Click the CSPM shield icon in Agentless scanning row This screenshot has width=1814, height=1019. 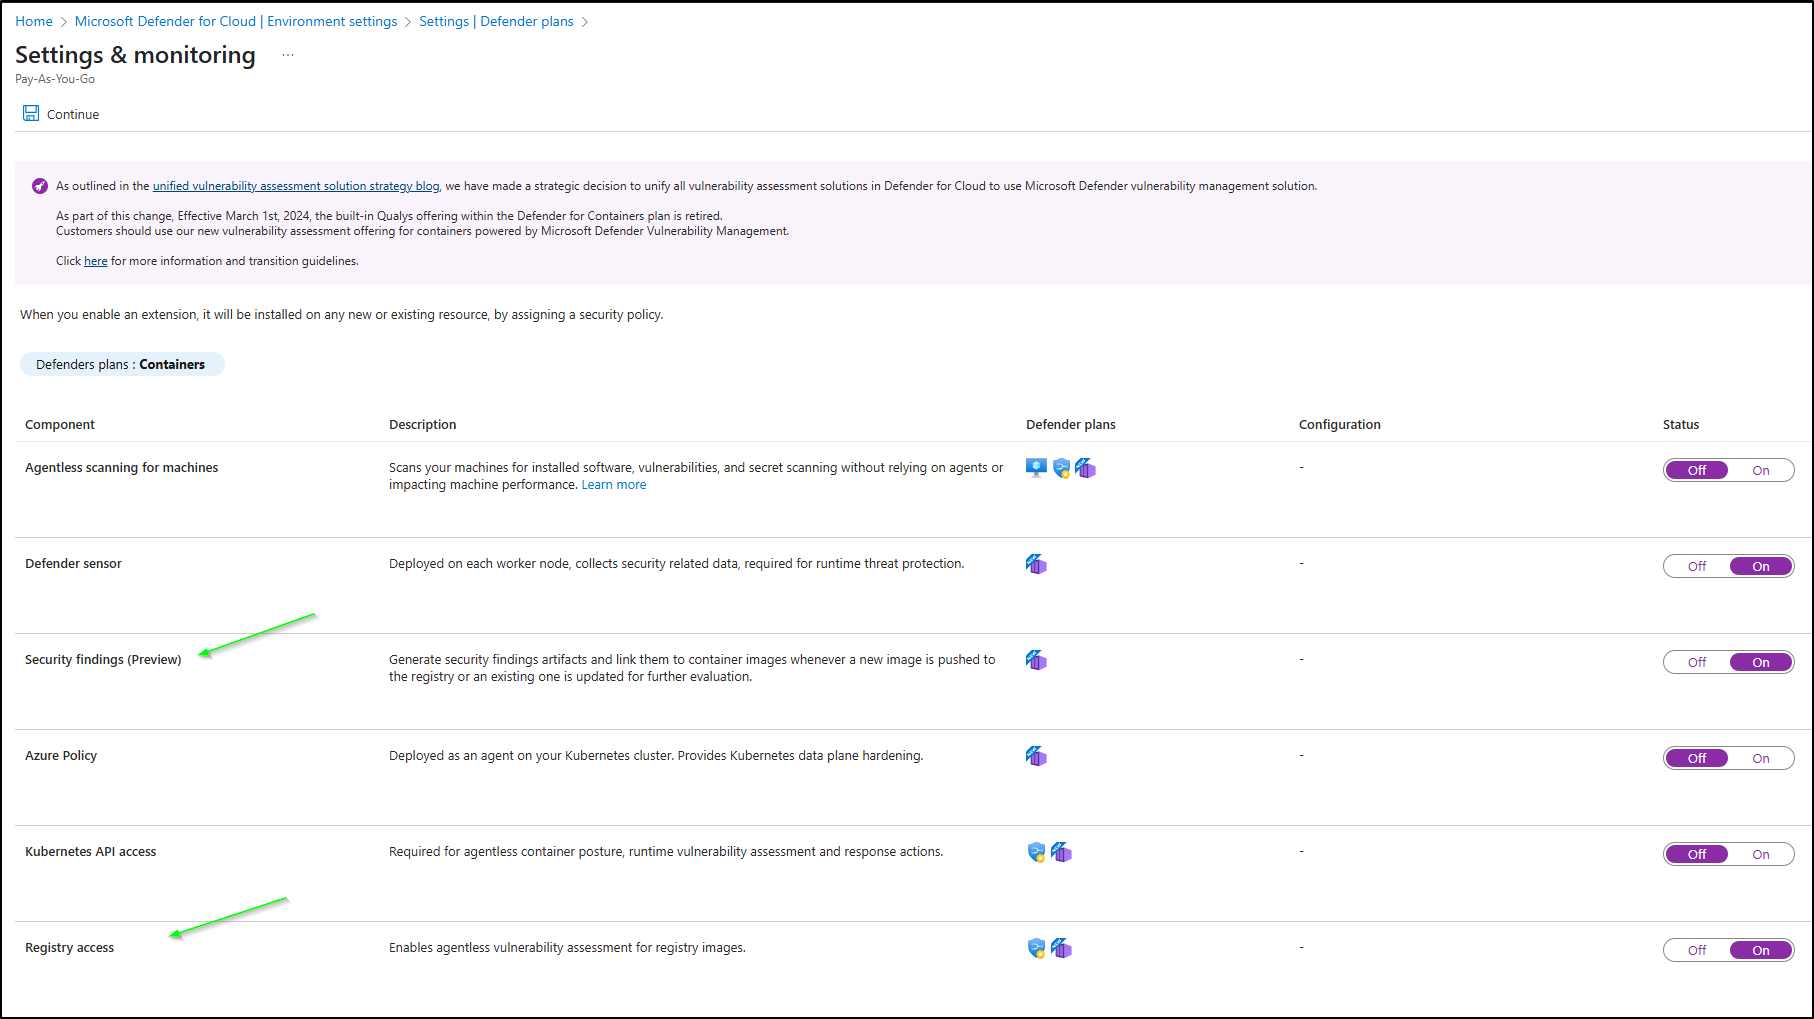[1061, 468]
